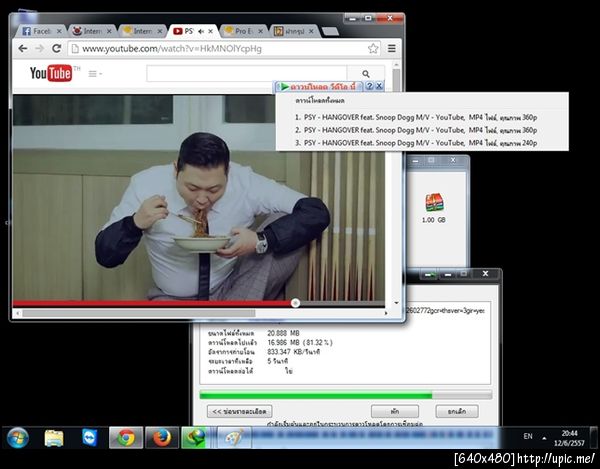Click the cancel button in IDM dialog
The height and width of the screenshot is (469, 600).
click(x=457, y=411)
